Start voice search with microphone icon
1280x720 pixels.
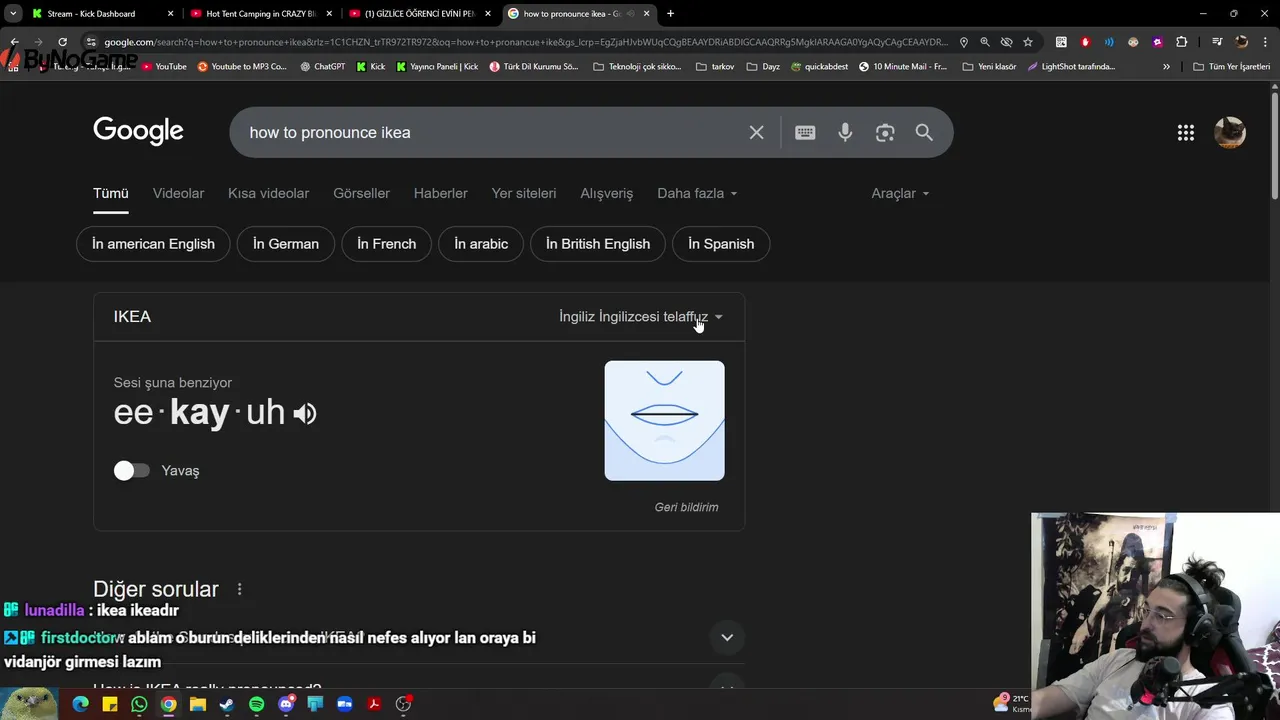845,132
